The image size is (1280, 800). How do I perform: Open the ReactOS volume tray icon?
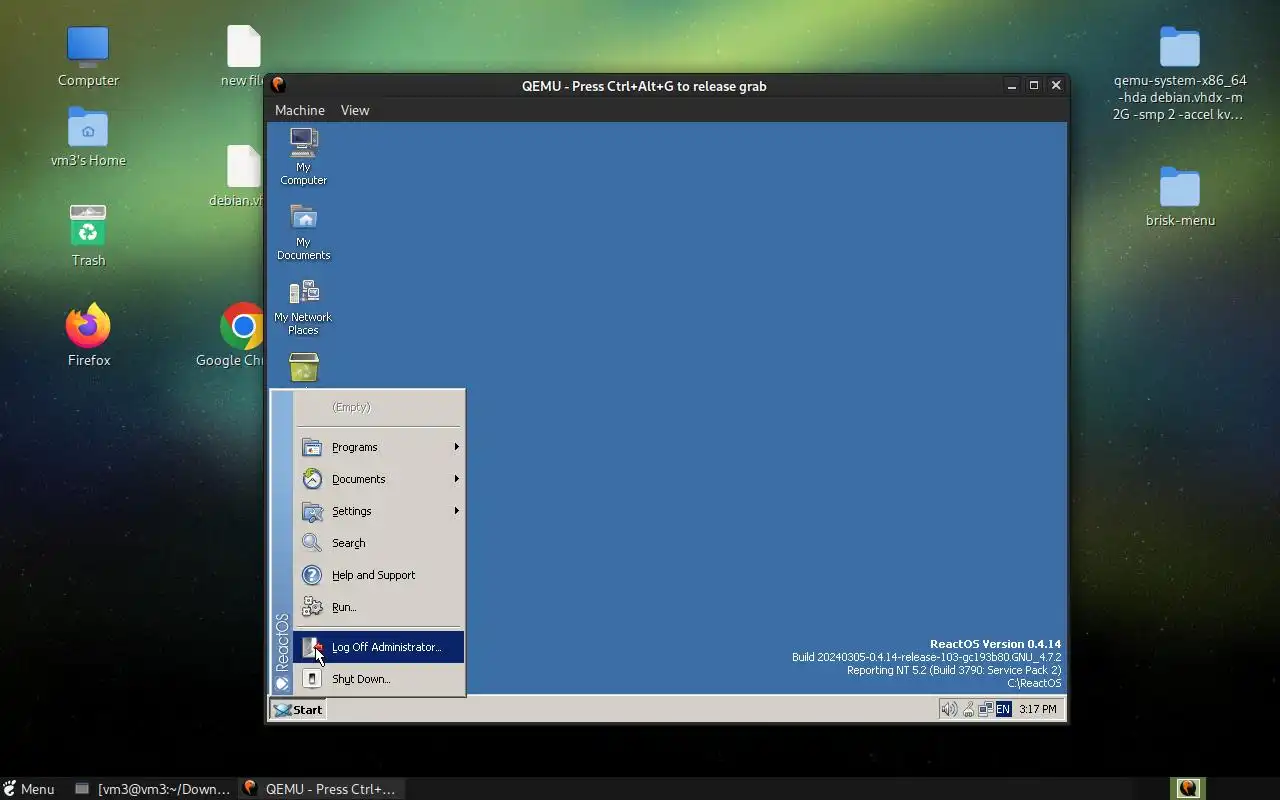949,709
